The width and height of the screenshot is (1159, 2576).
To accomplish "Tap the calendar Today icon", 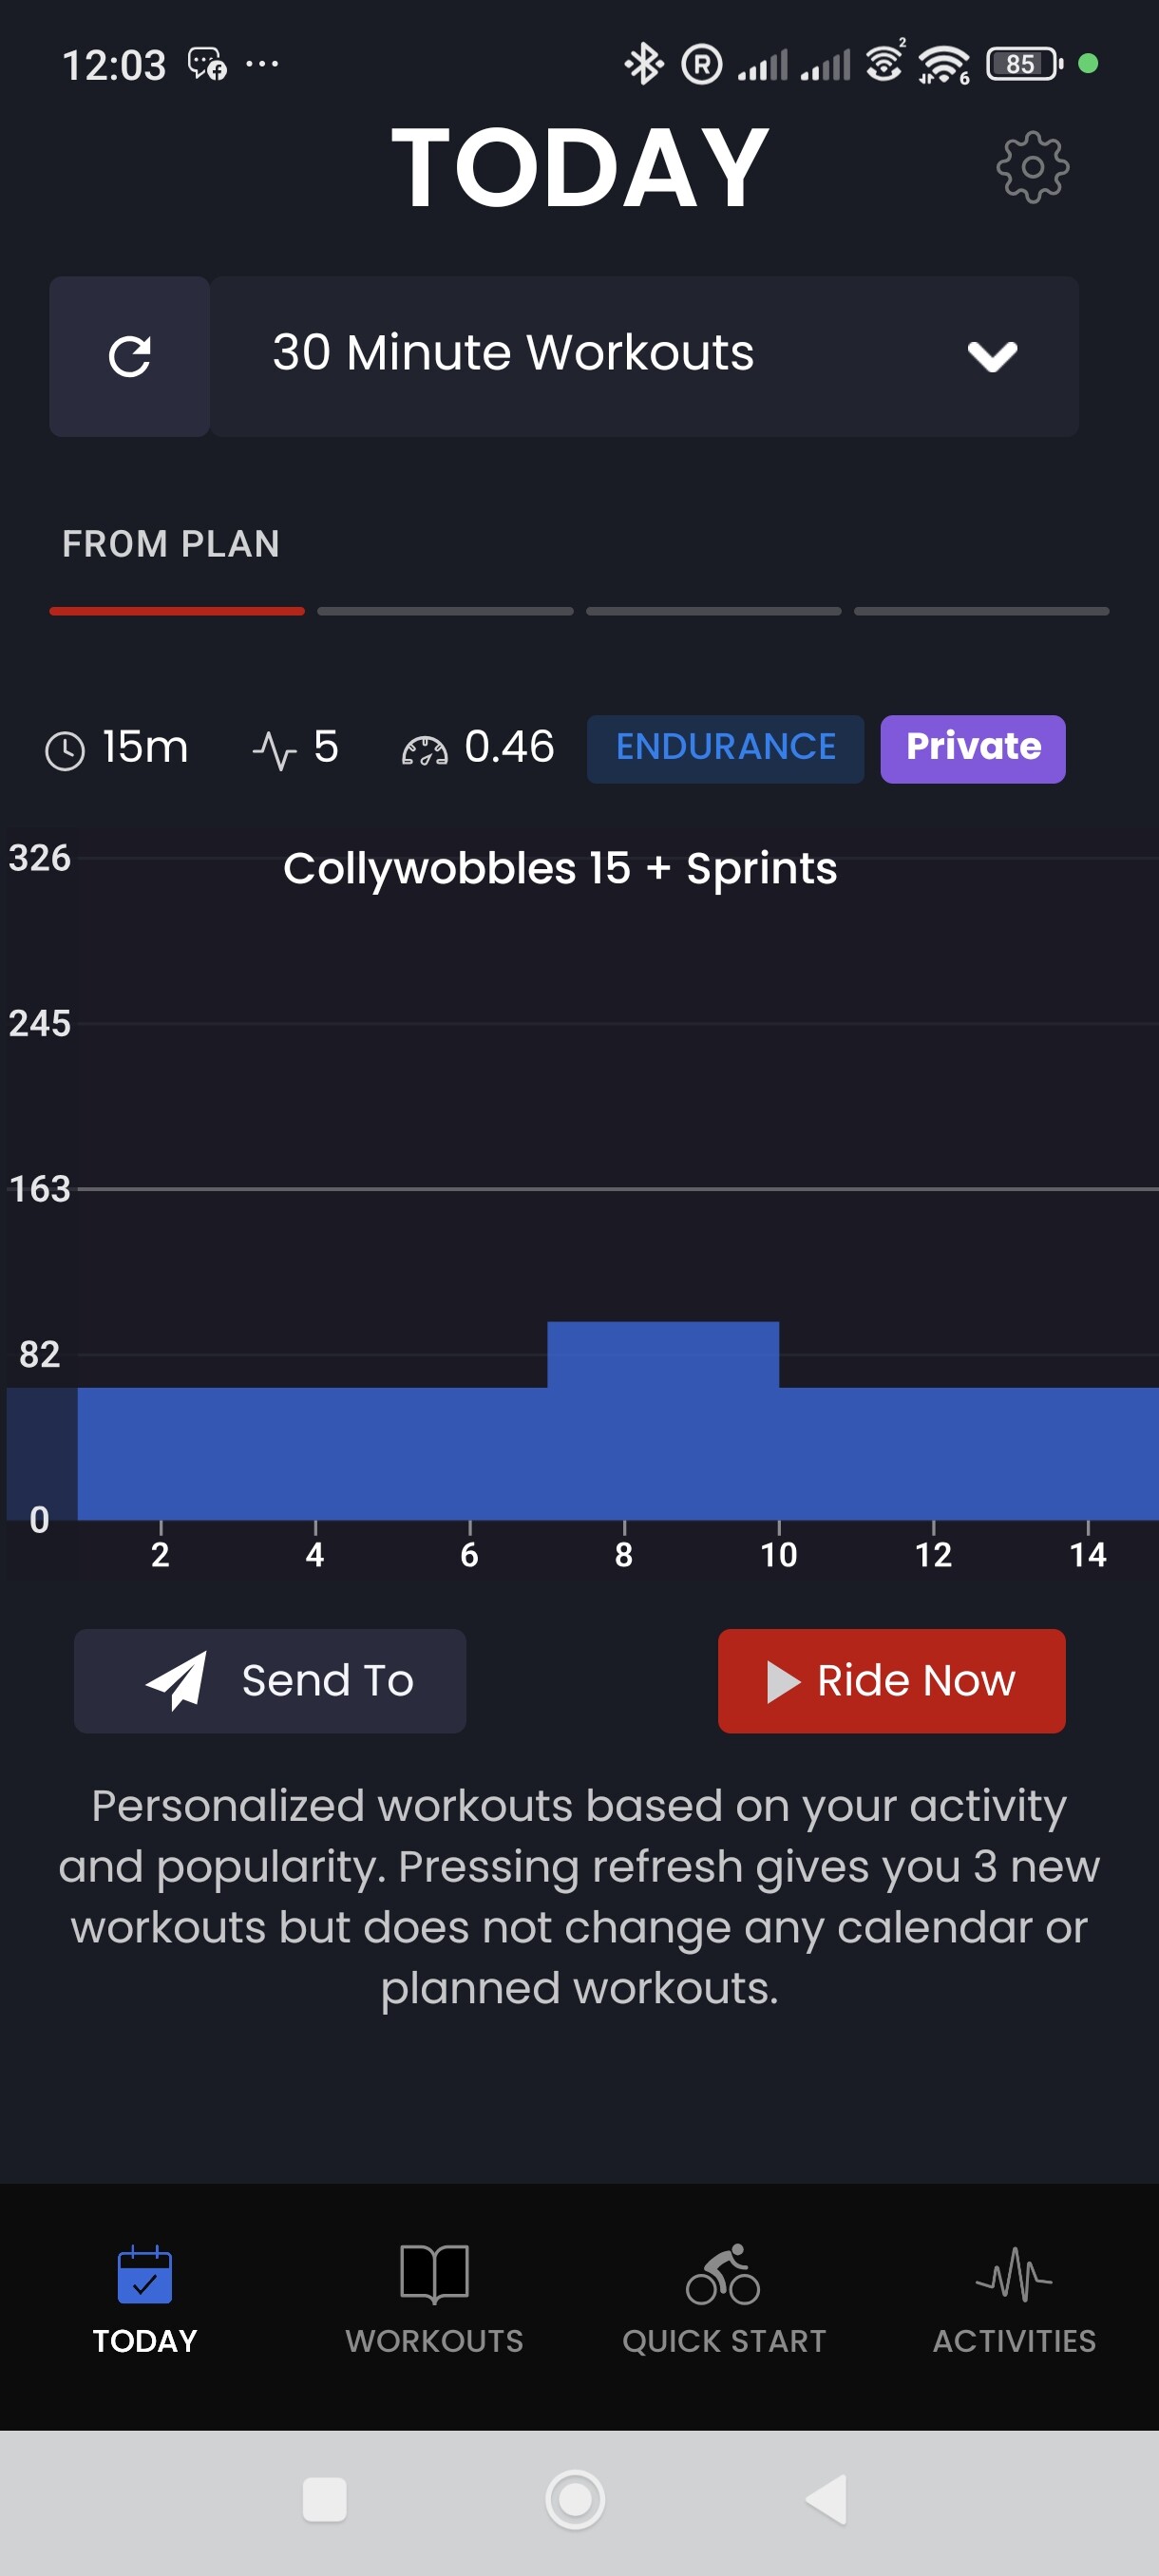I will pos(145,2275).
